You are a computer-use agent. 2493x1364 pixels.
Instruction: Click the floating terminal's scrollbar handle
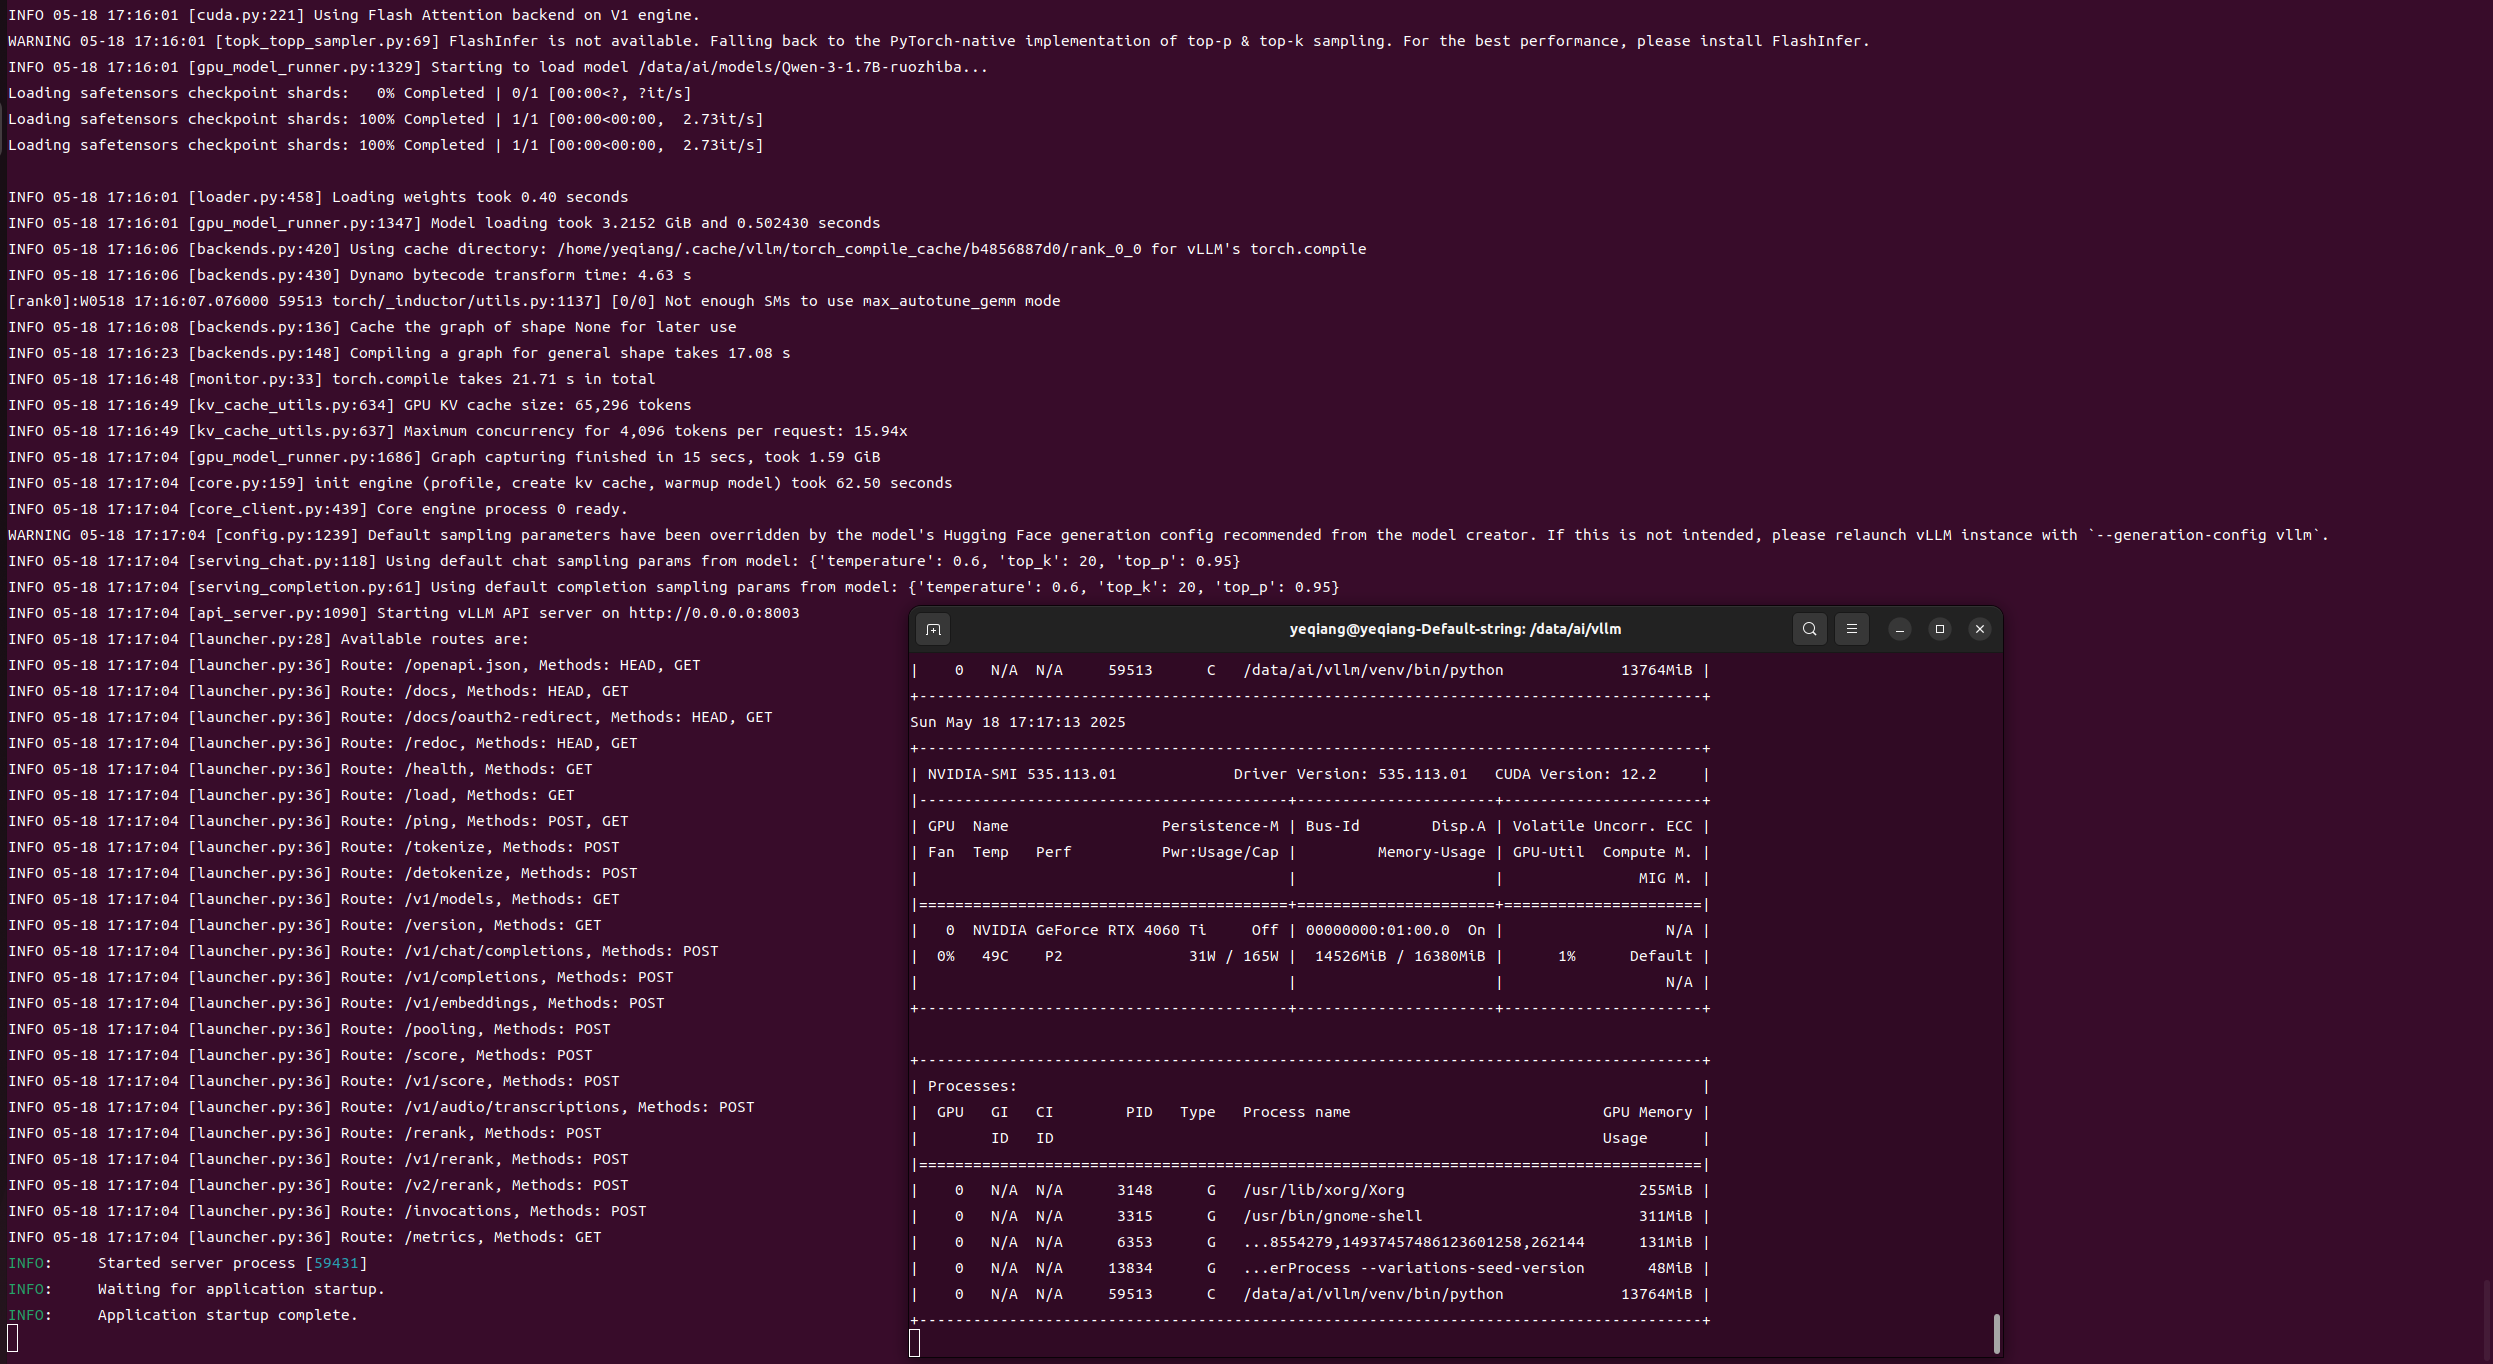click(x=1996, y=1333)
